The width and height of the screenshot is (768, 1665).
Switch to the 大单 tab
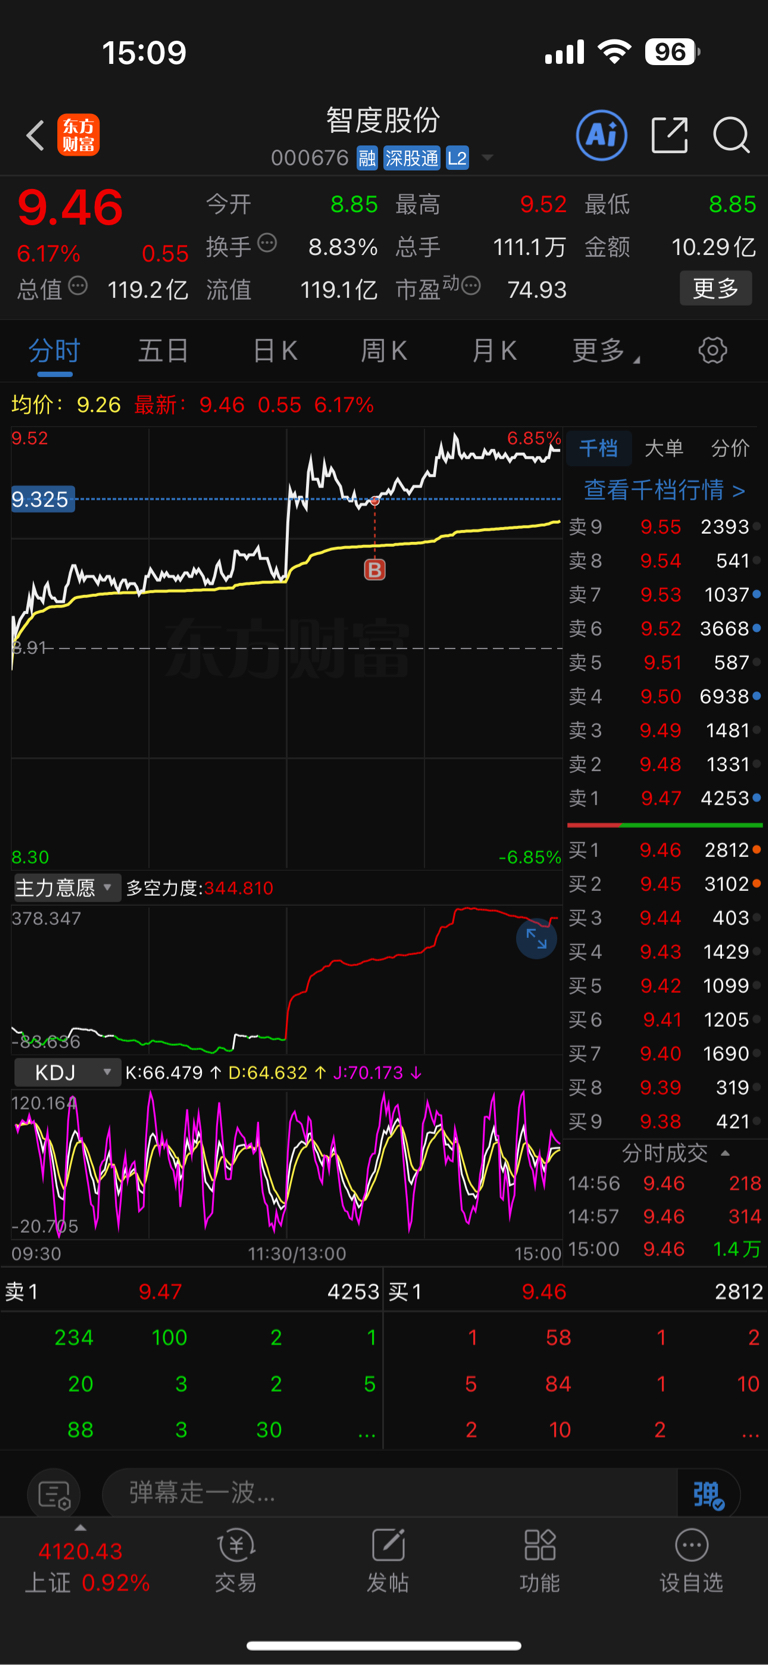[x=664, y=448]
